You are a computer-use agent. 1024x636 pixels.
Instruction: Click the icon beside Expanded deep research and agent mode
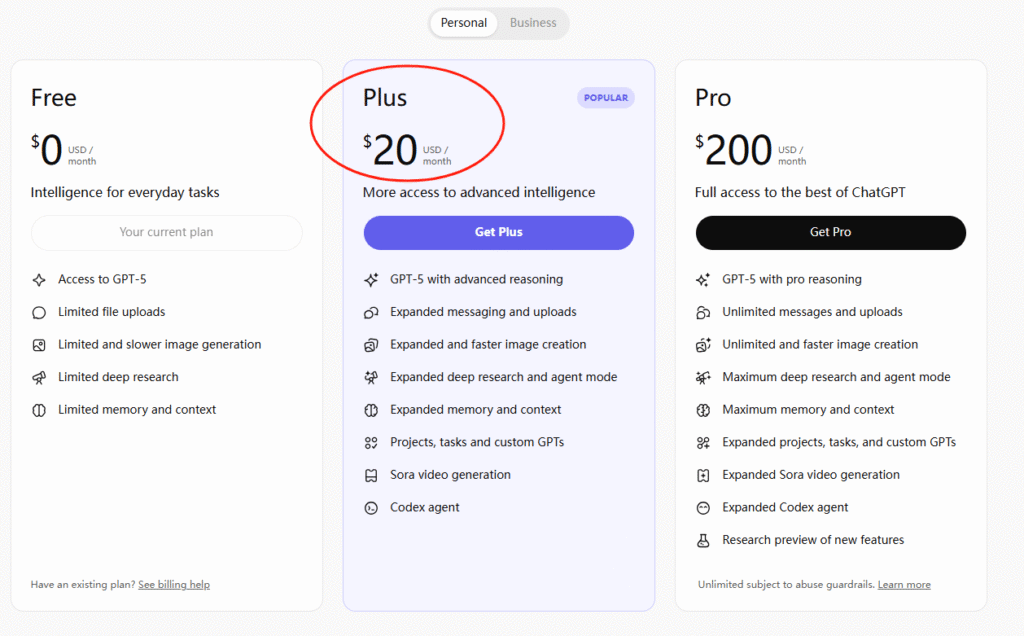coord(371,378)
